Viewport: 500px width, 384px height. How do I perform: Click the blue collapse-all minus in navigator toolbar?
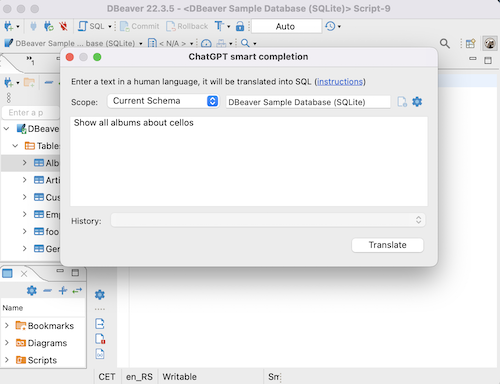(49, 82)
